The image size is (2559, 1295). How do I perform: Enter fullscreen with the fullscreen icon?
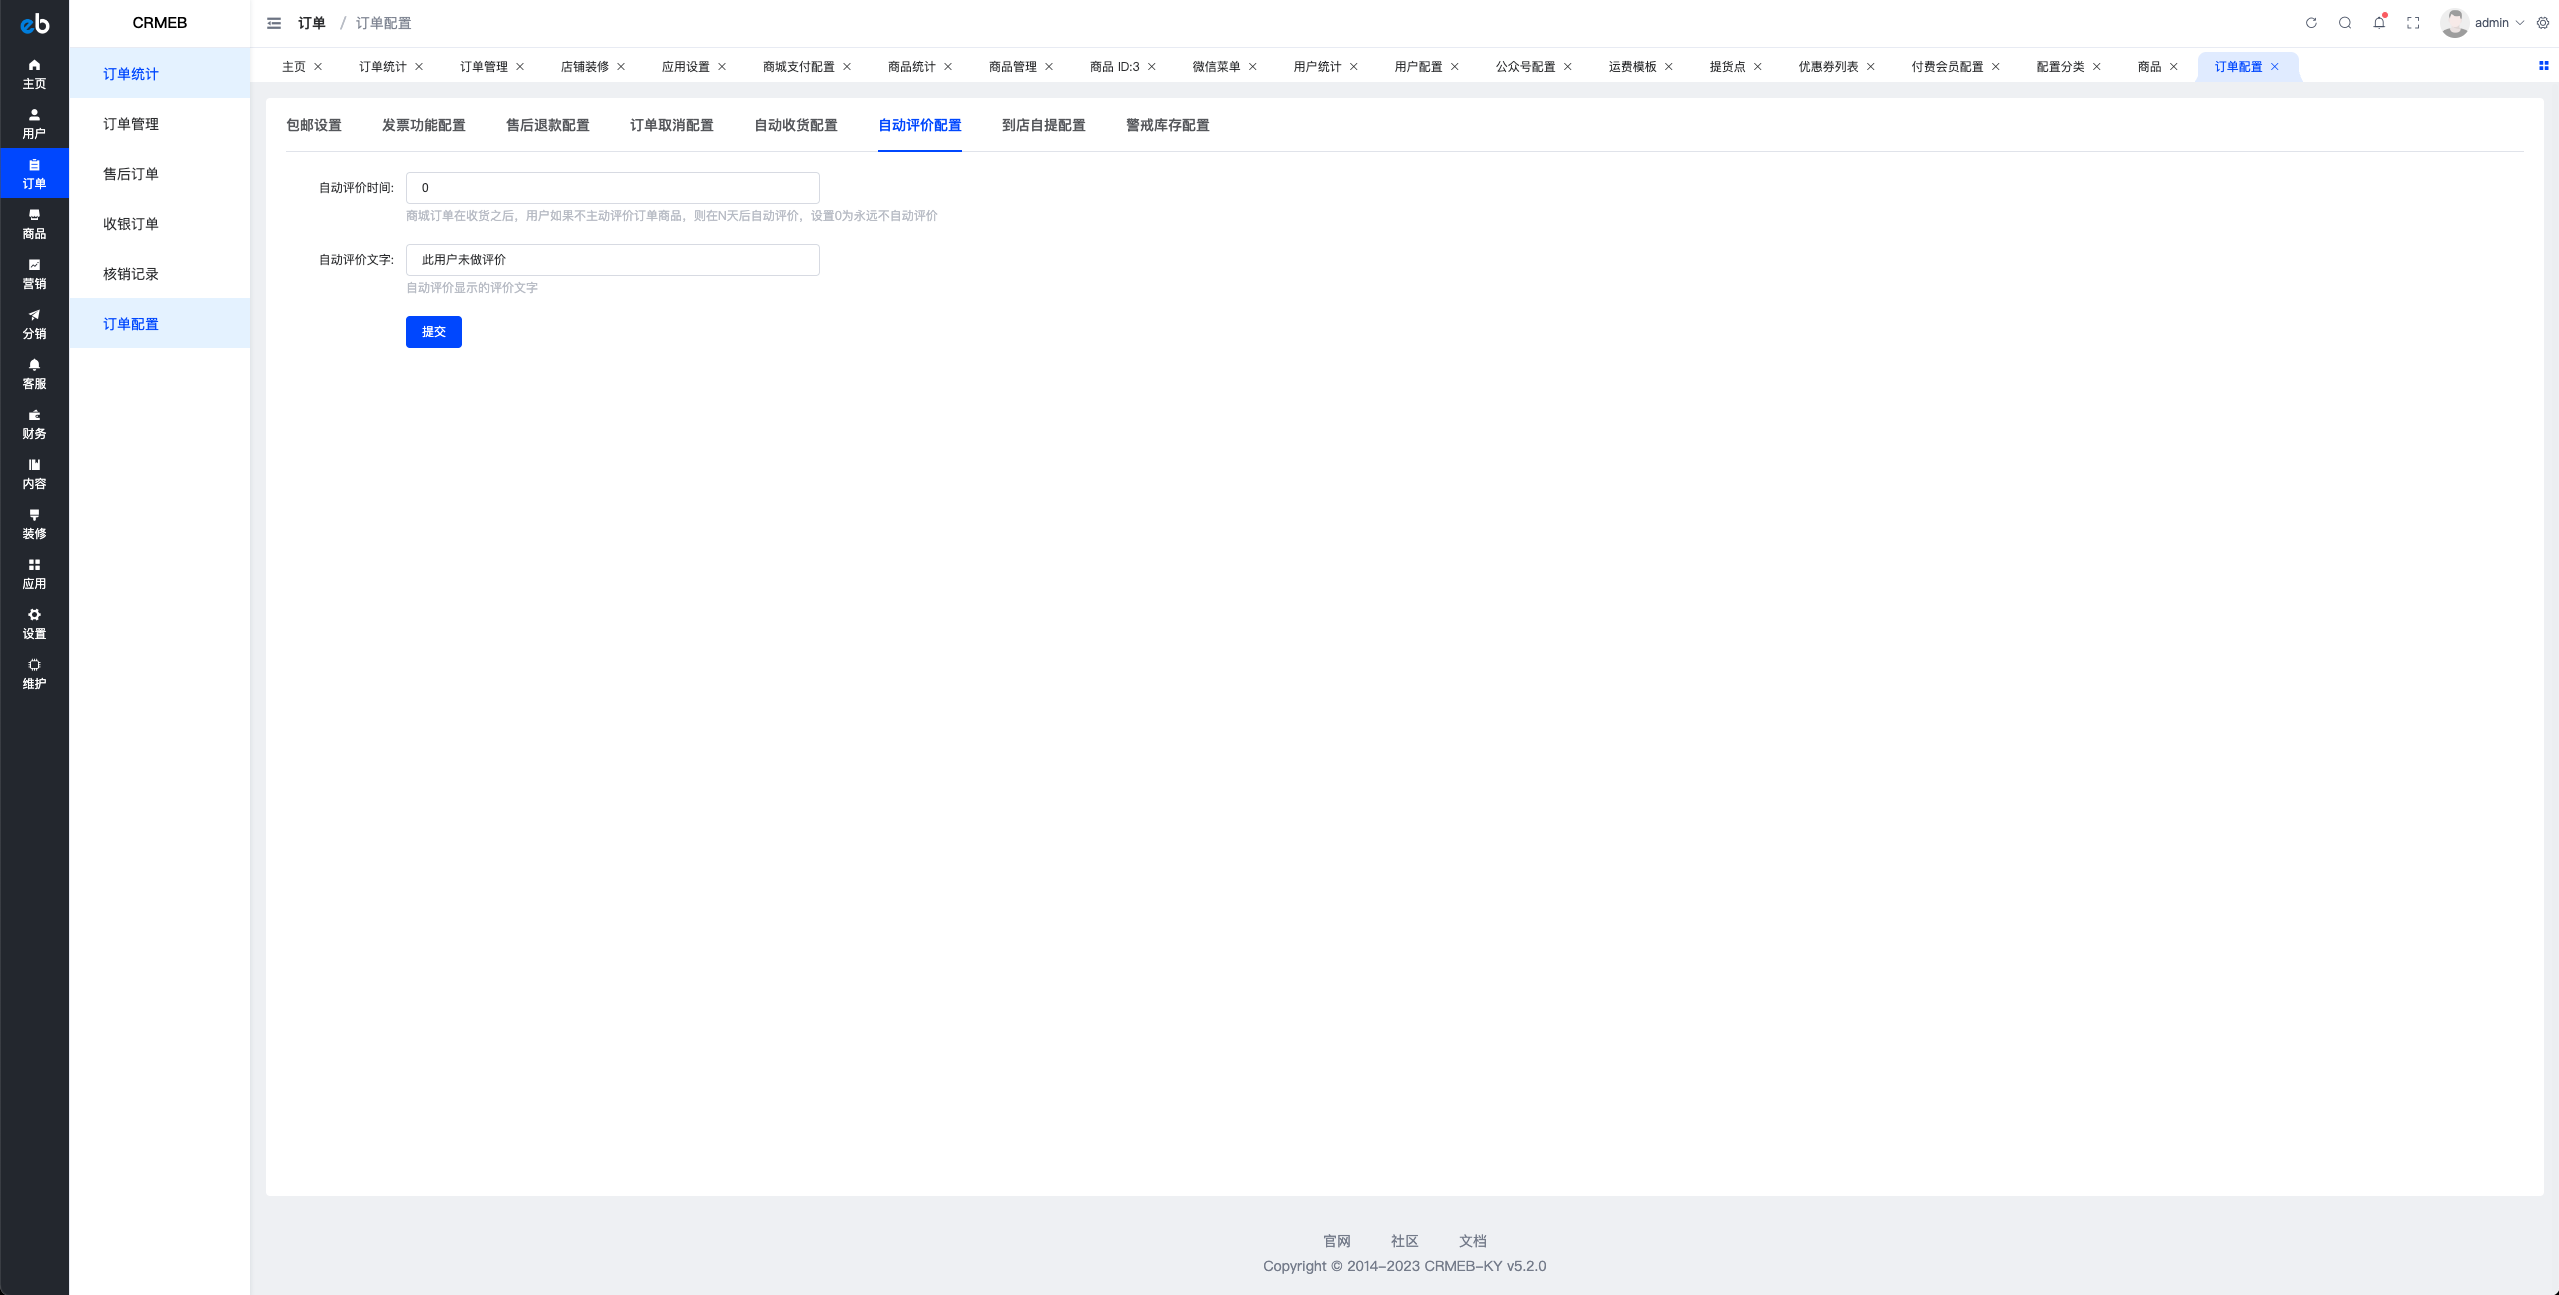click(2413, 23)
